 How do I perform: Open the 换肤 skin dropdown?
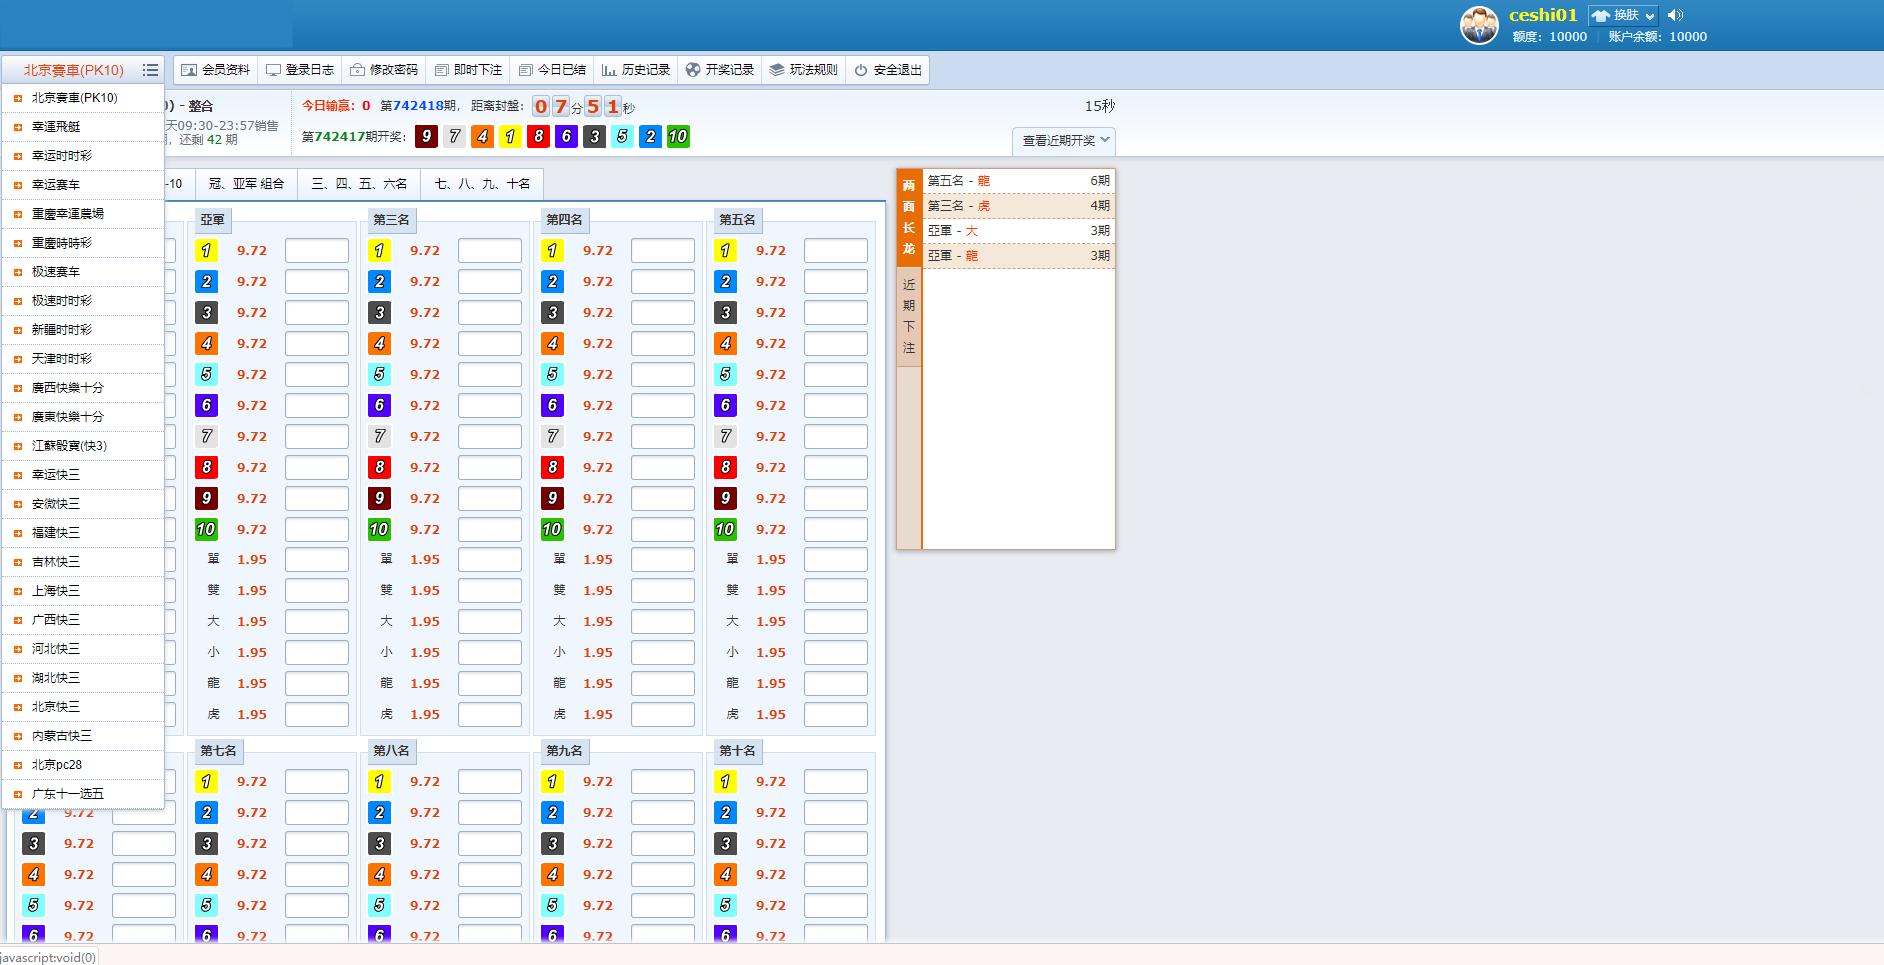click(1622, 15)
